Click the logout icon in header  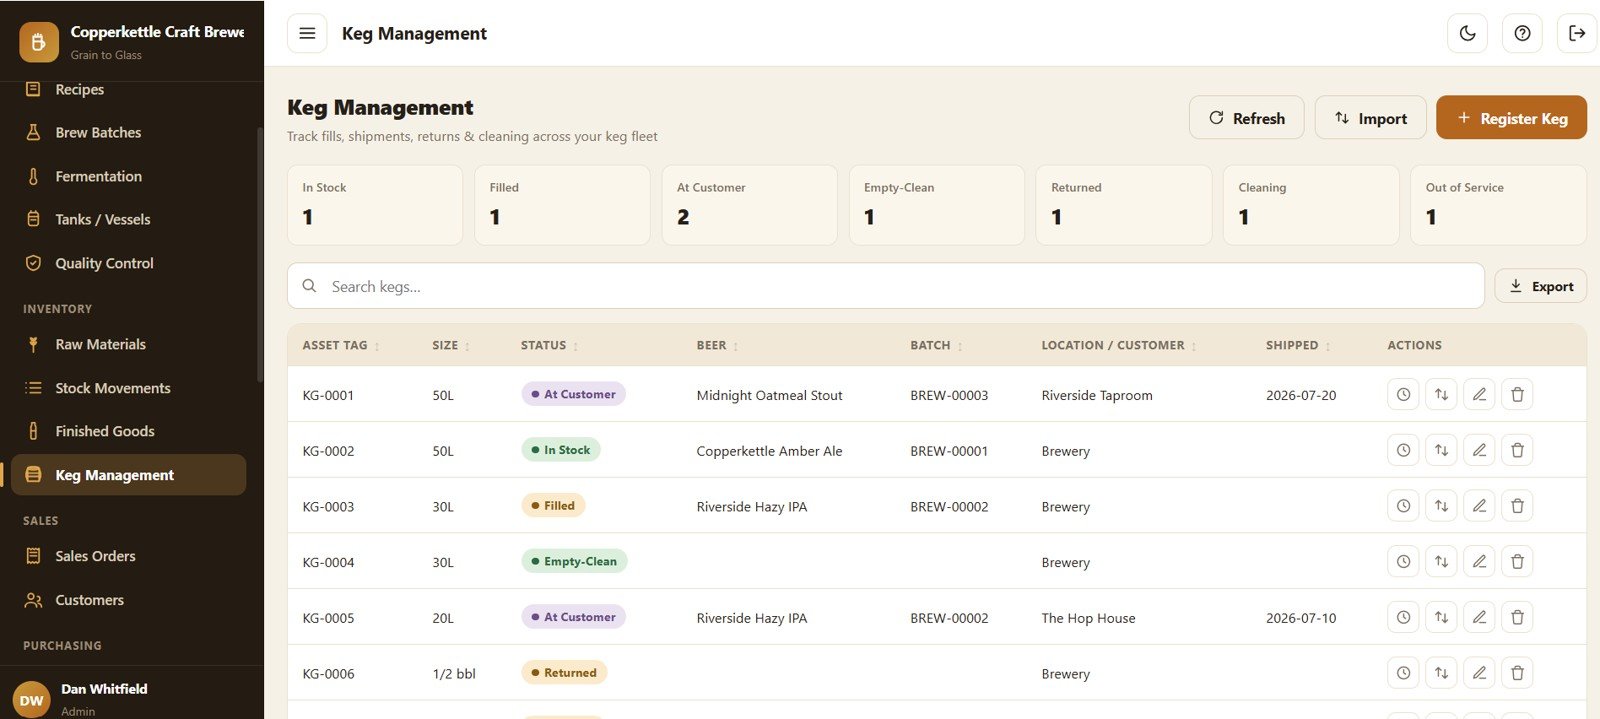[1577, 33]
